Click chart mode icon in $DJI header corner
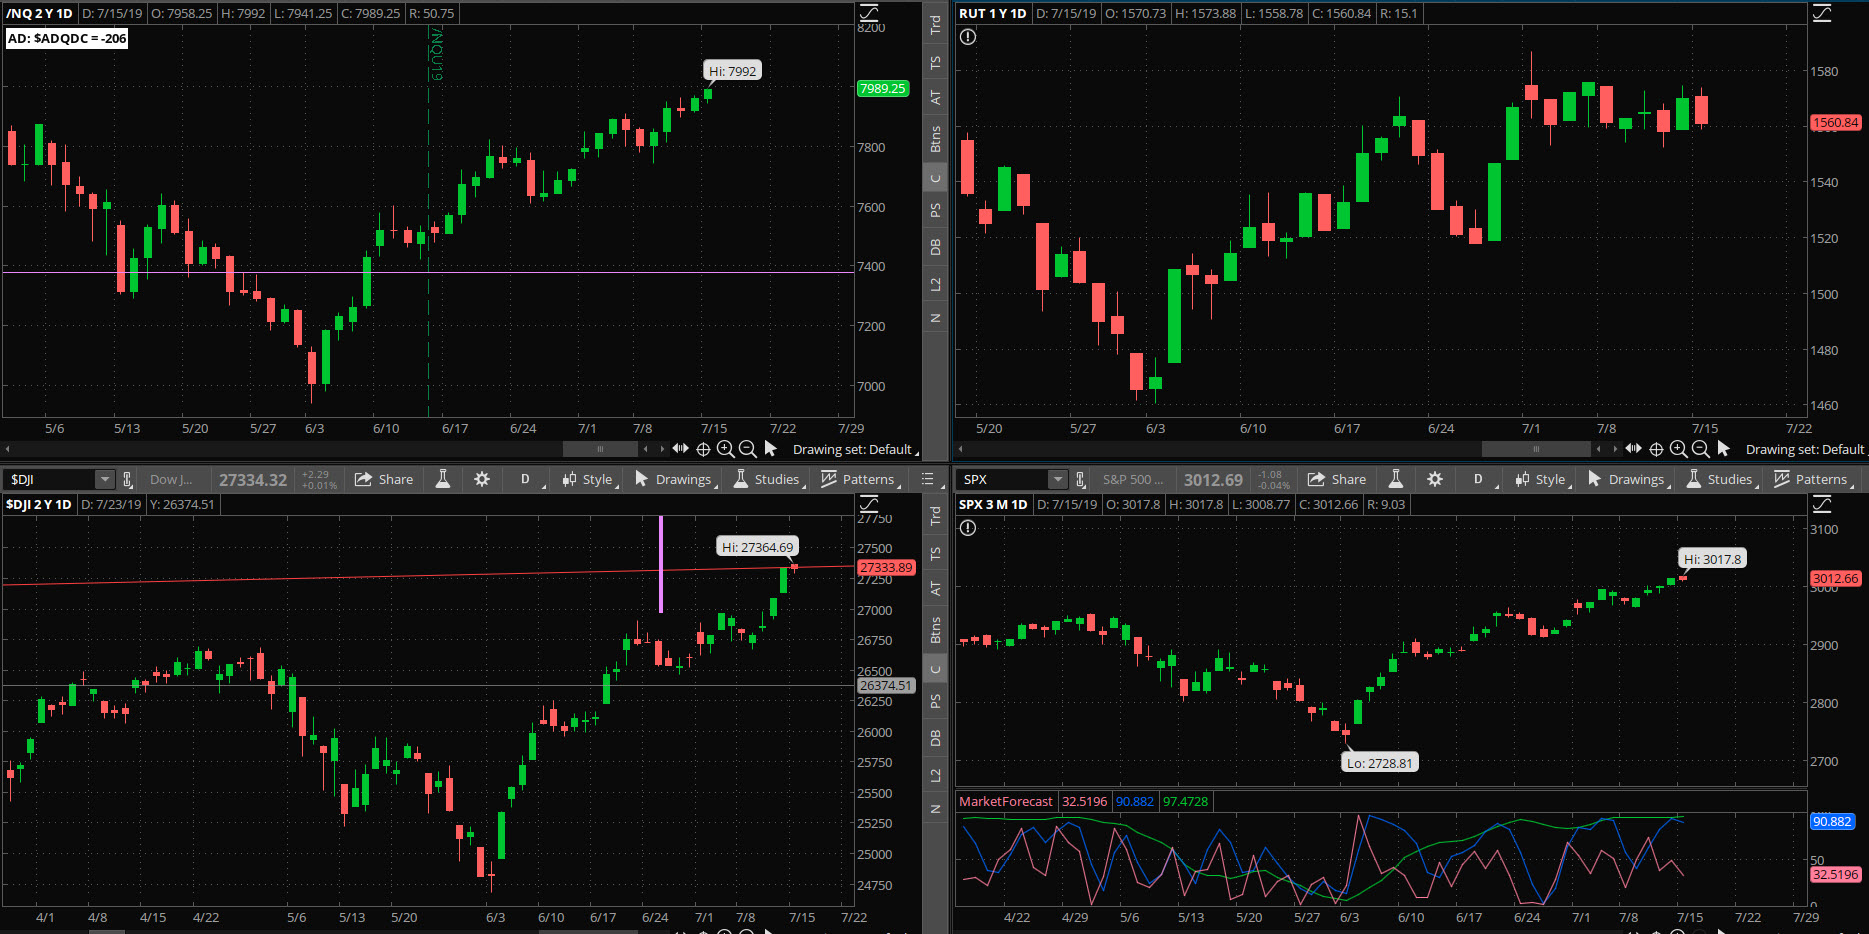Image resolution: width=1869 pixels, height=934 pixels. click(869, 504)
